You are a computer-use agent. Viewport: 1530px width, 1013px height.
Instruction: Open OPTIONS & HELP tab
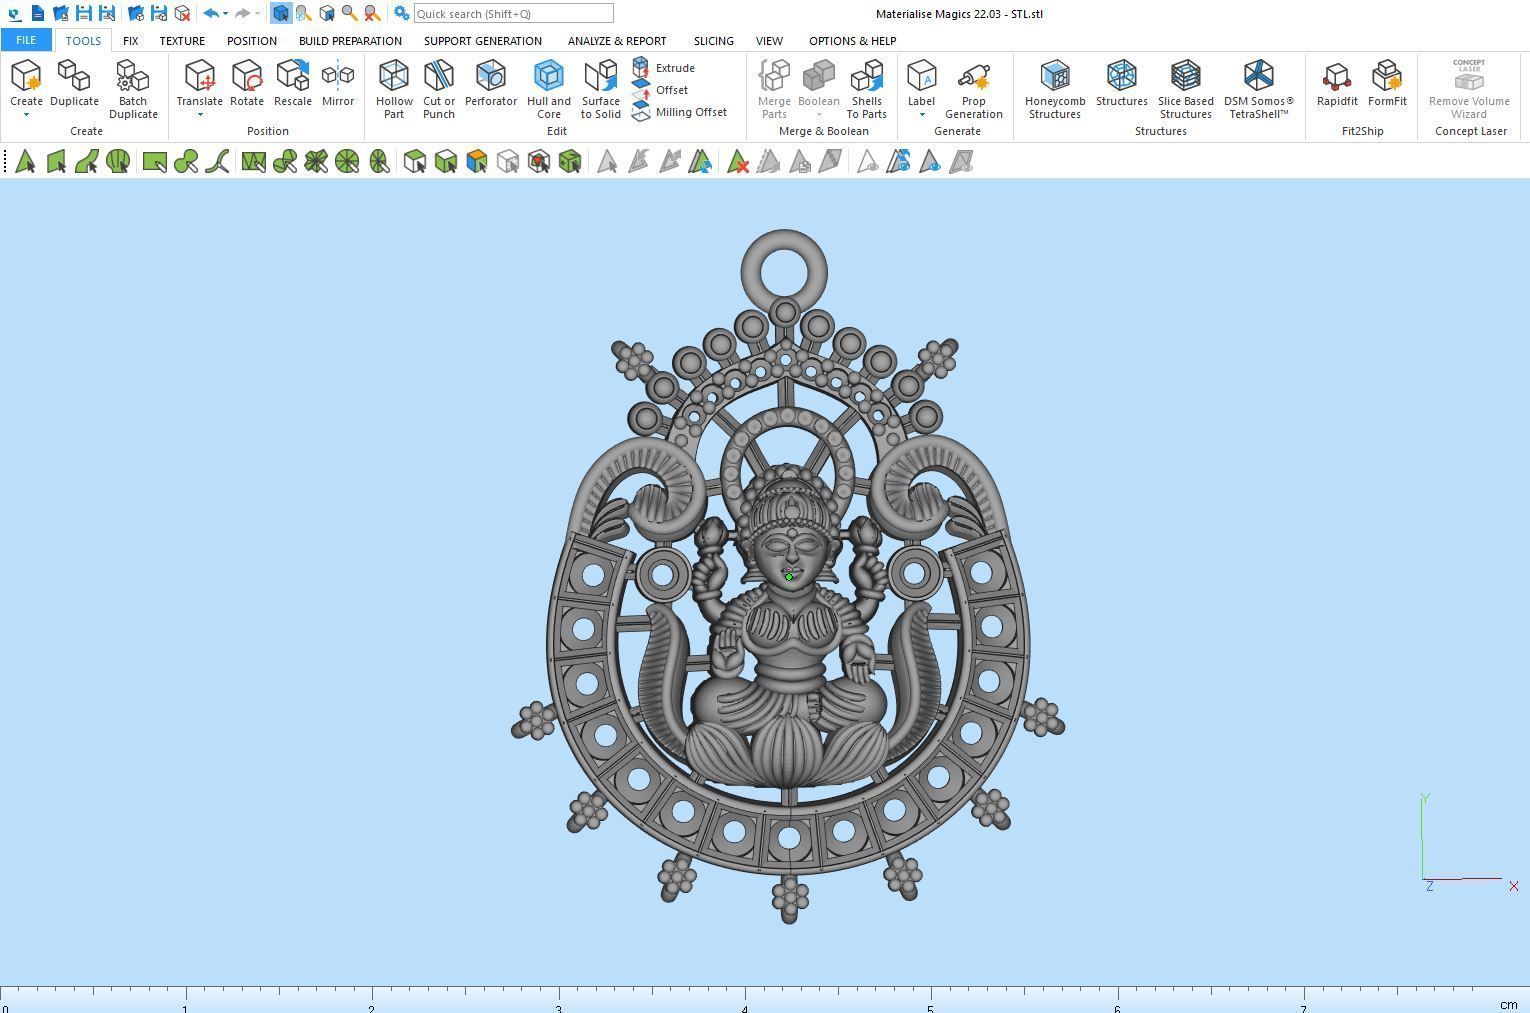[852, 41]
